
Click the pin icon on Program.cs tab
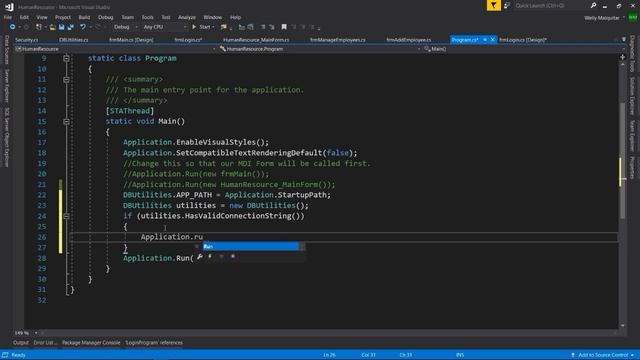(485, 40)
